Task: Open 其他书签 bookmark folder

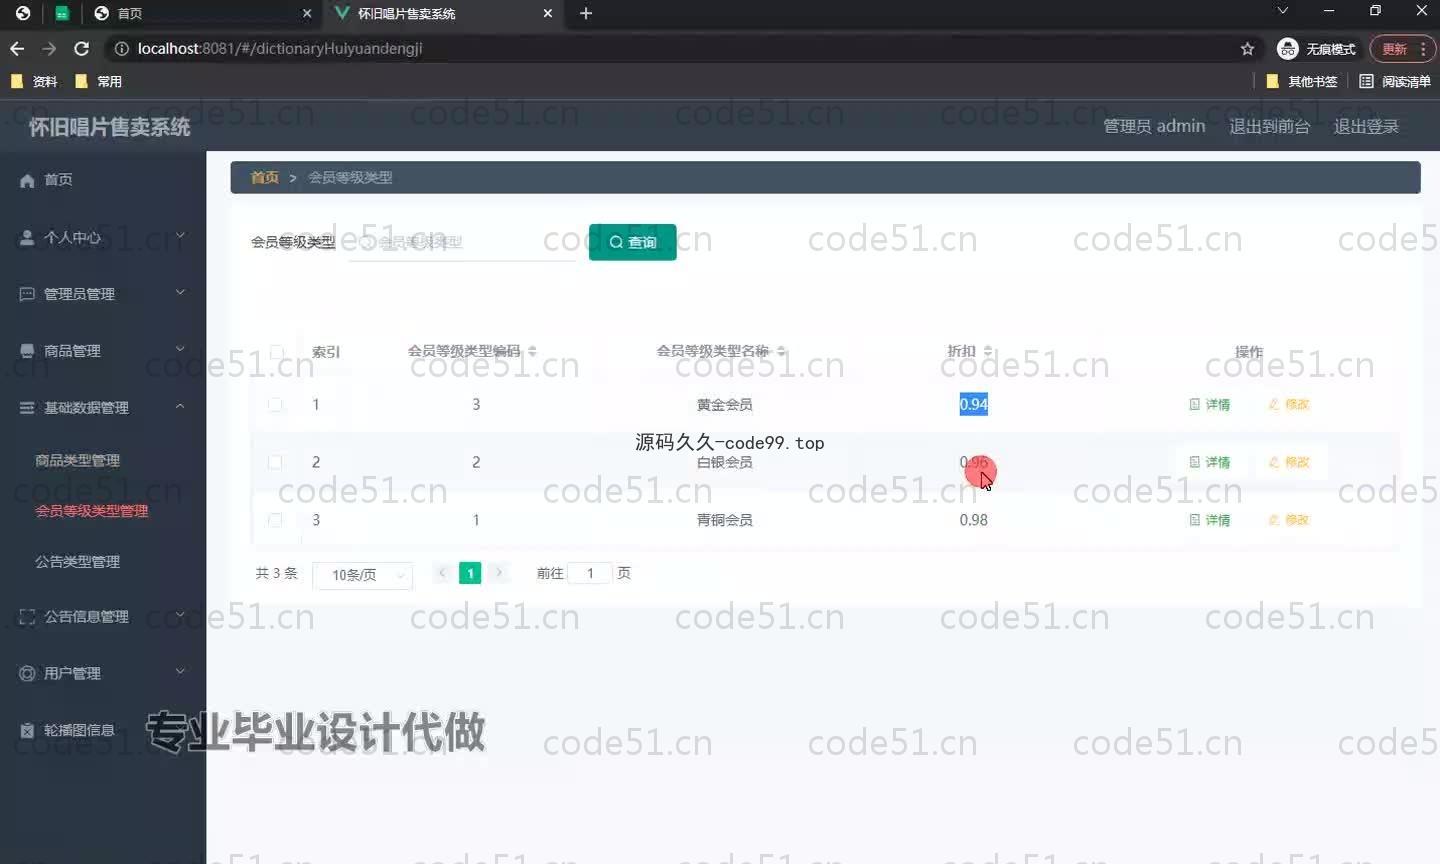Action: [x=1302, y=82]
